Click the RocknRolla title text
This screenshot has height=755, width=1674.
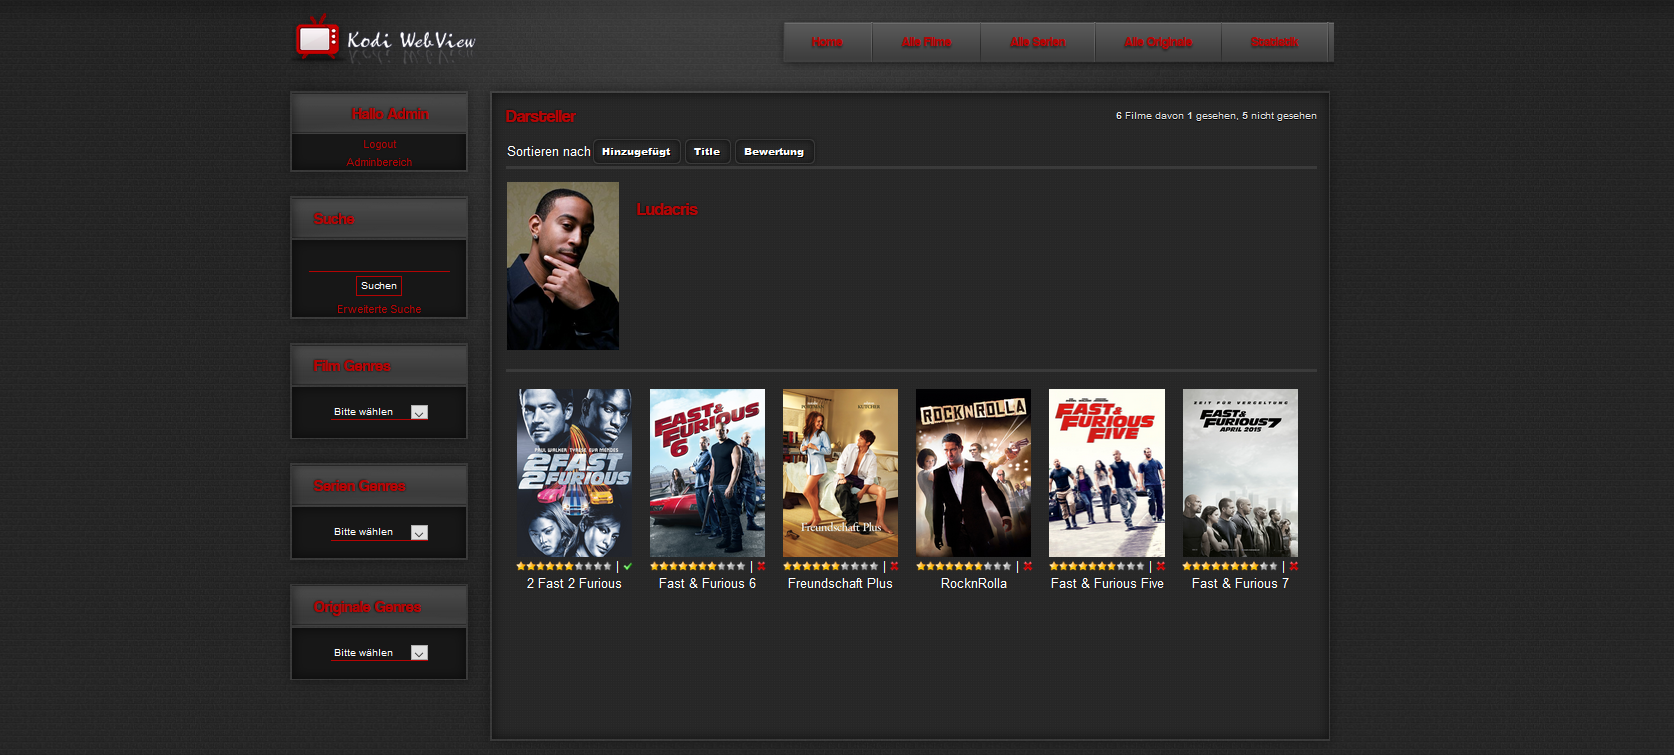pos(973,583)
